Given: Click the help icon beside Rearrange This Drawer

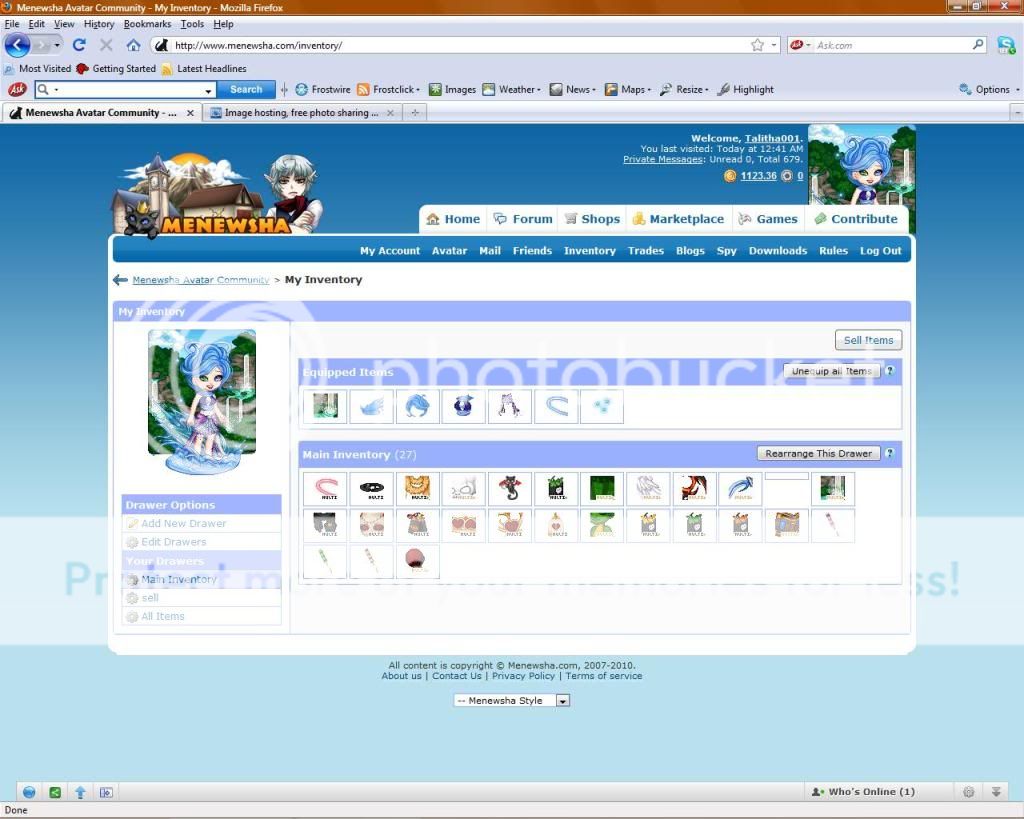Looking at the screenshot, I should click(x=889, y=453).
